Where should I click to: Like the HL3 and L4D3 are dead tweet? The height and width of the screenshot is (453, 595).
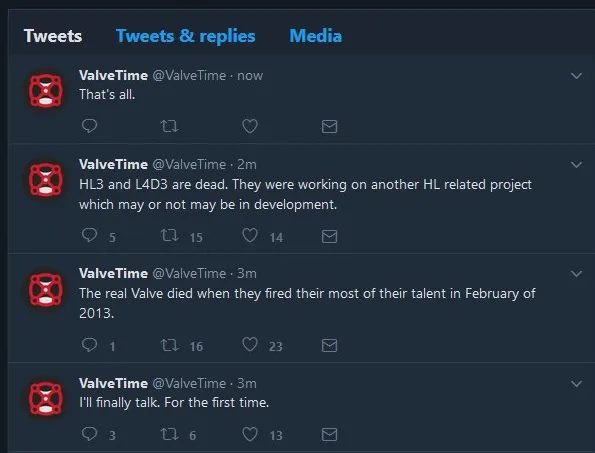(250, 235)
